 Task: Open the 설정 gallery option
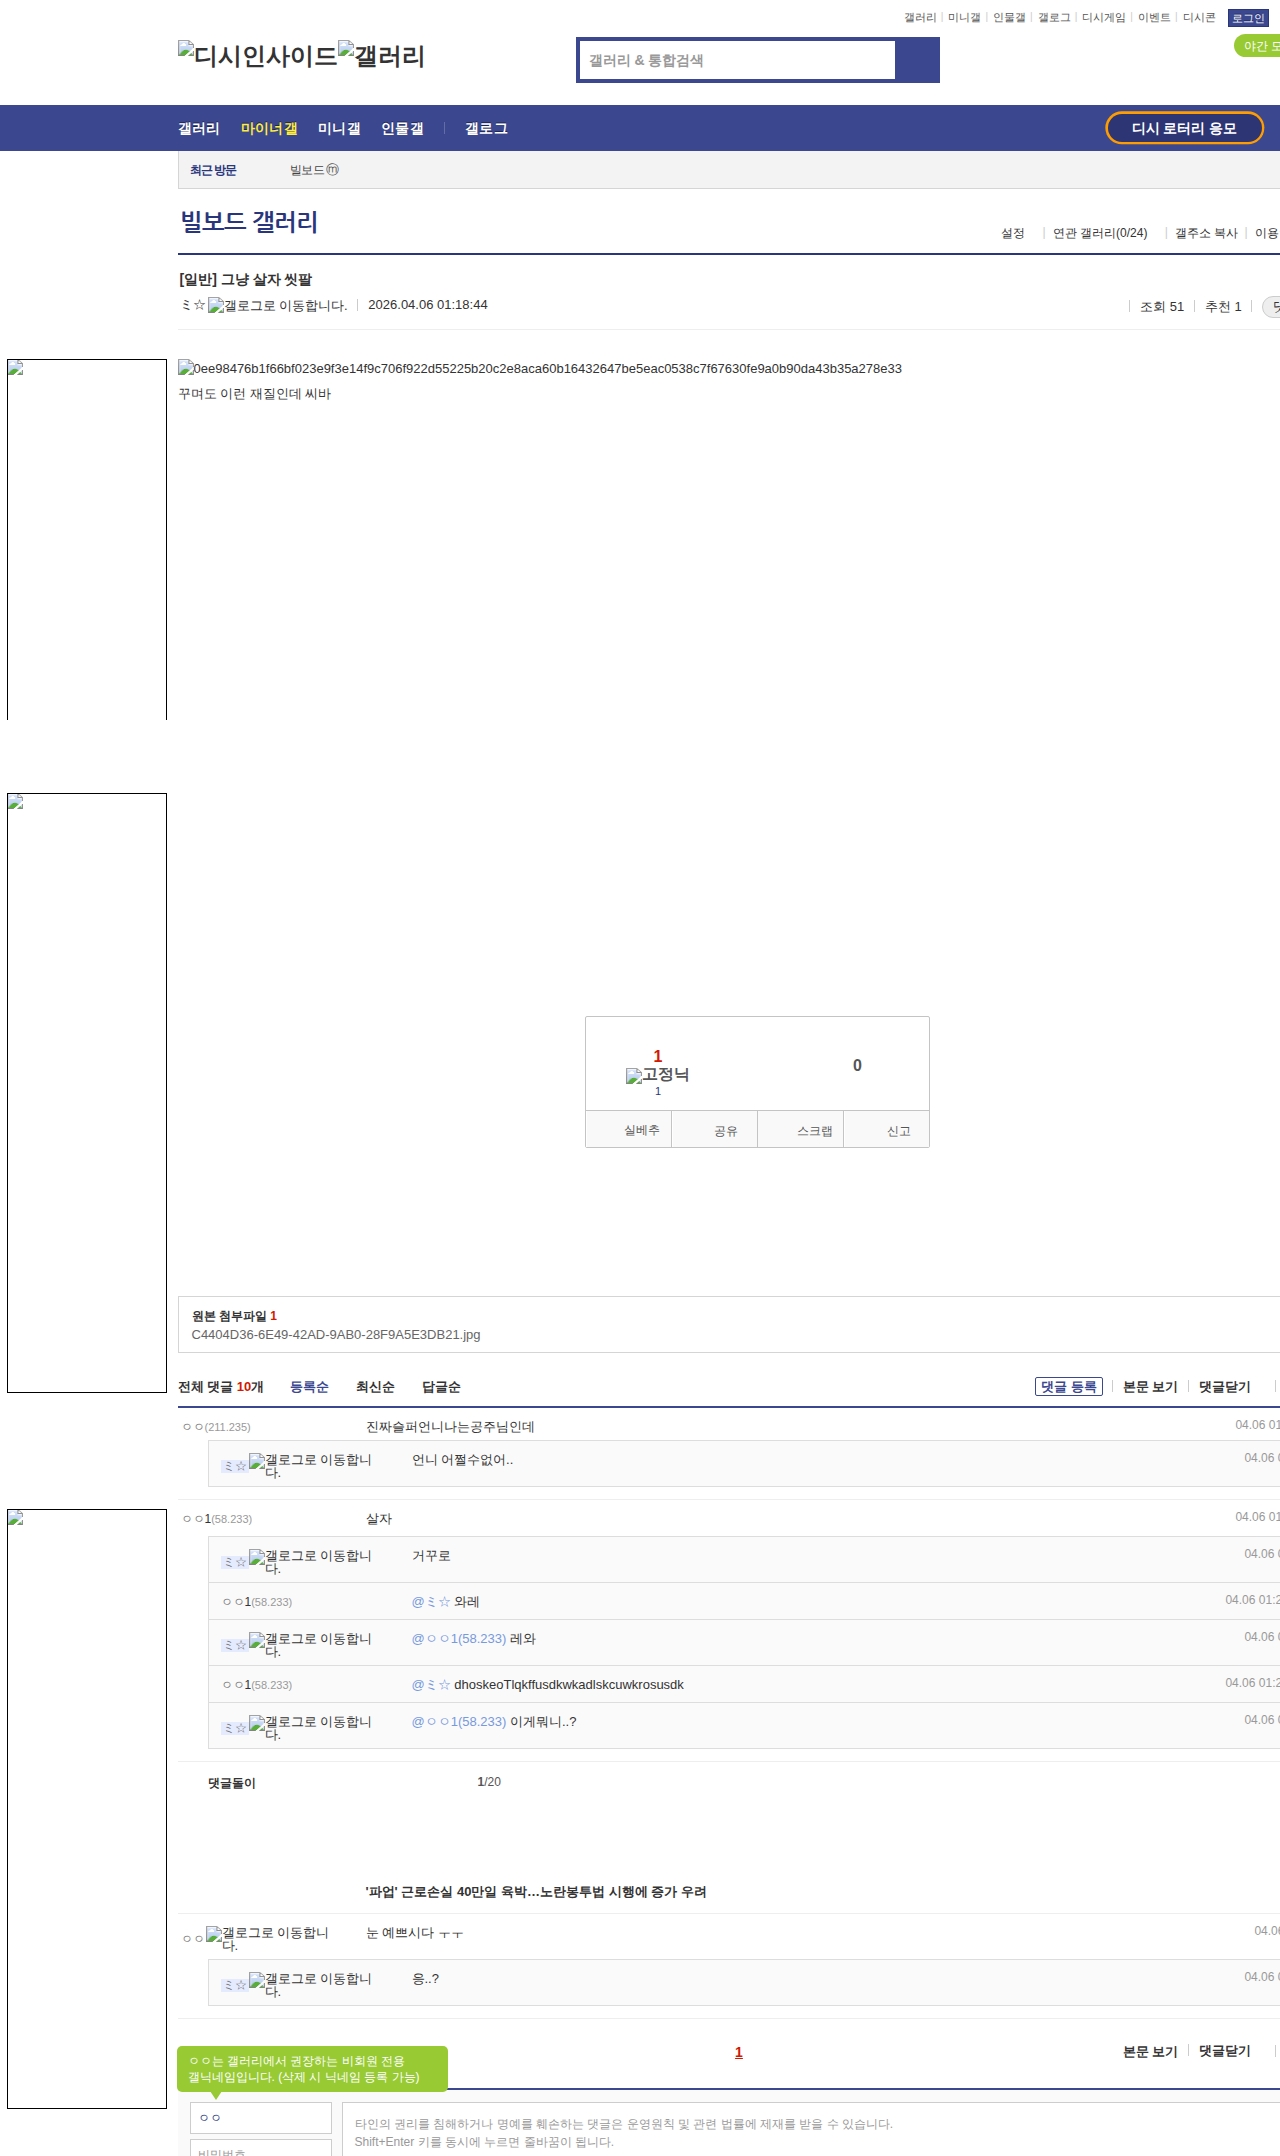(1013, 233)
